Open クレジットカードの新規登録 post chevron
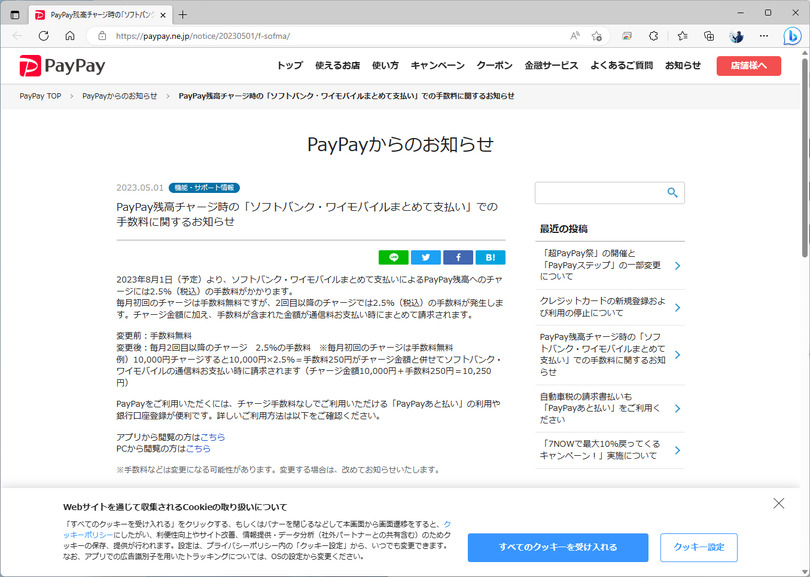Screen dimensions: 810x577 point(678,307)
